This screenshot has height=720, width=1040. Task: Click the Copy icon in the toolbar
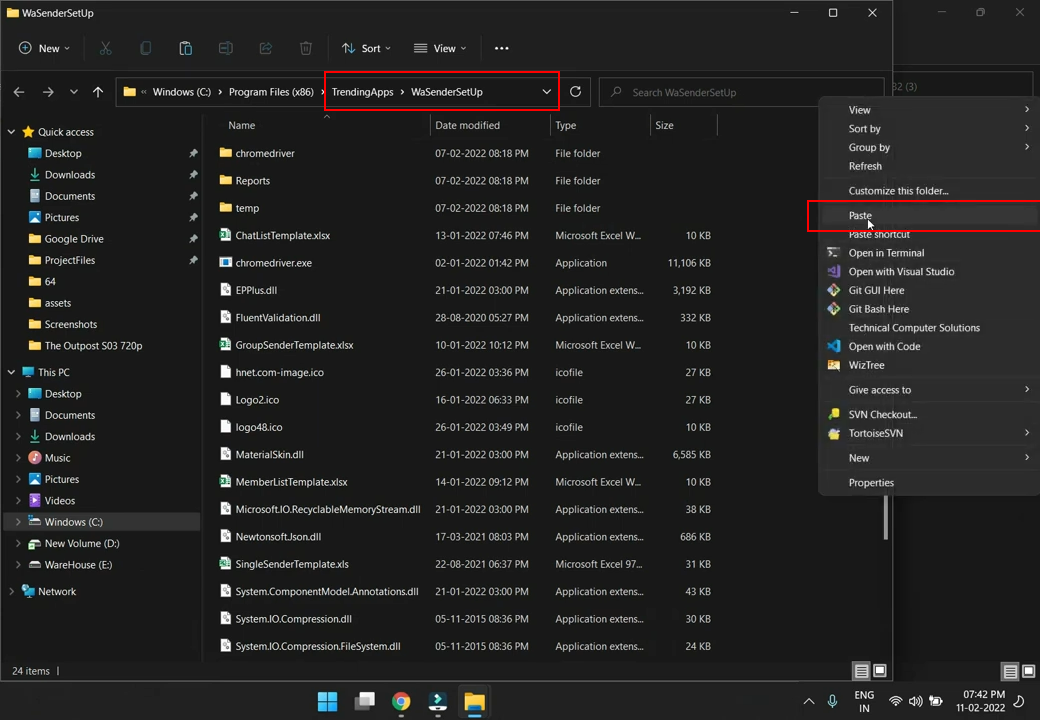click(x=146, y=48)
